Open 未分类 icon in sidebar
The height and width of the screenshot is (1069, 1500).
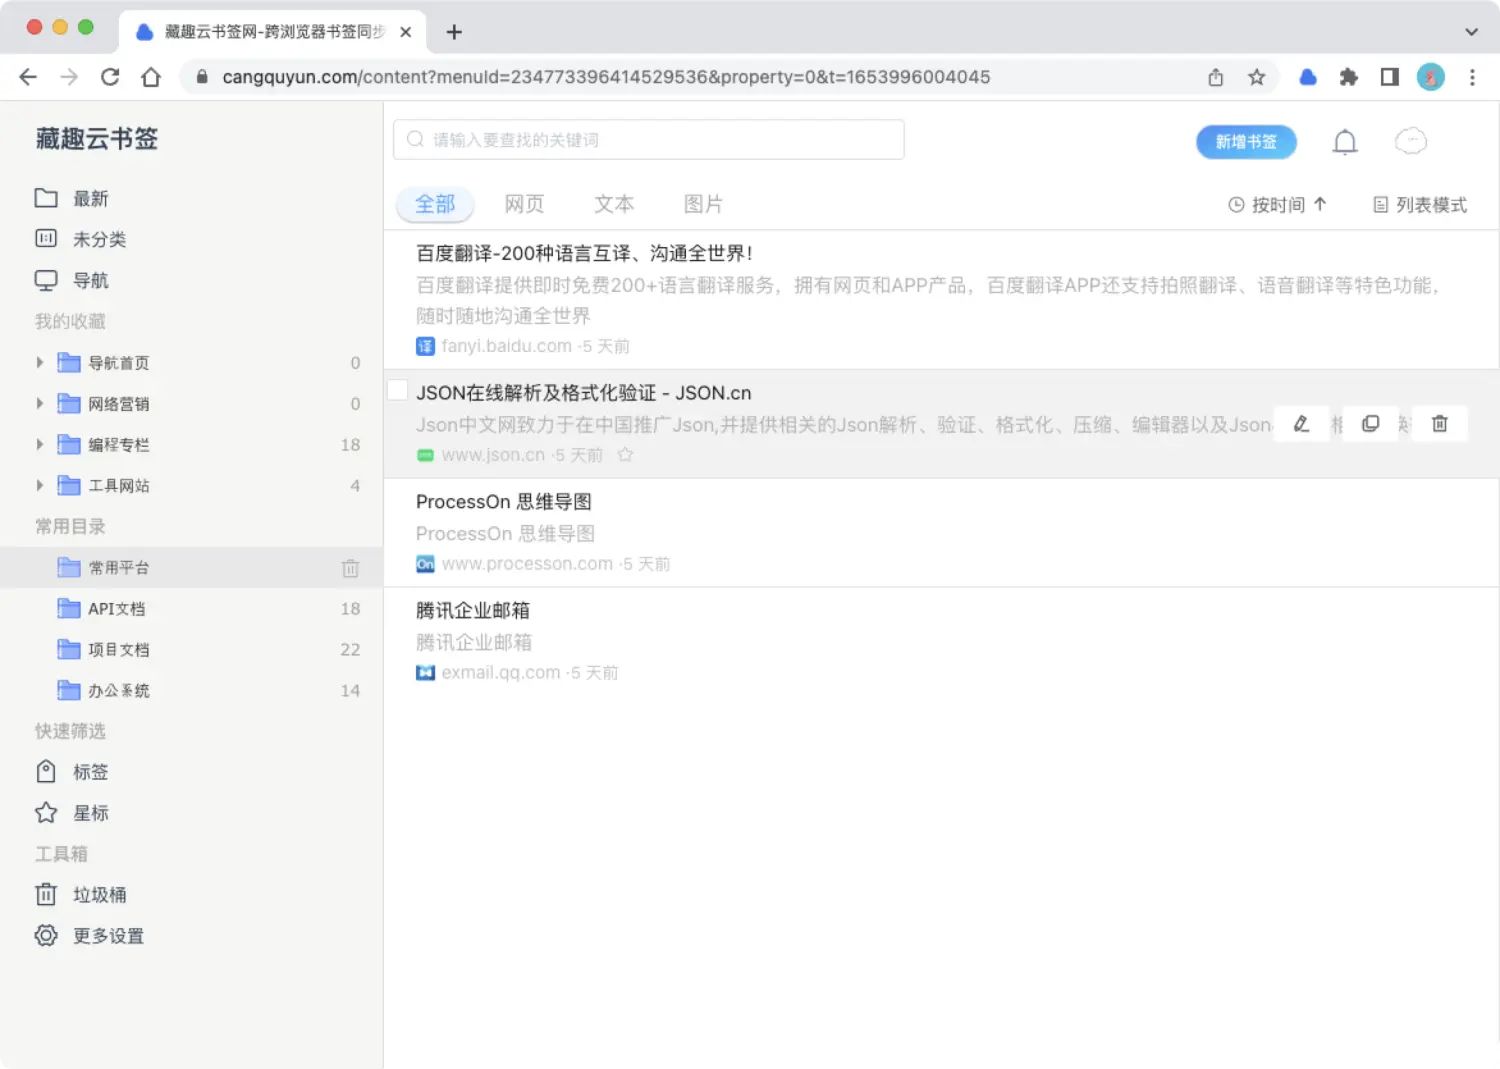[x=46, y=239]
